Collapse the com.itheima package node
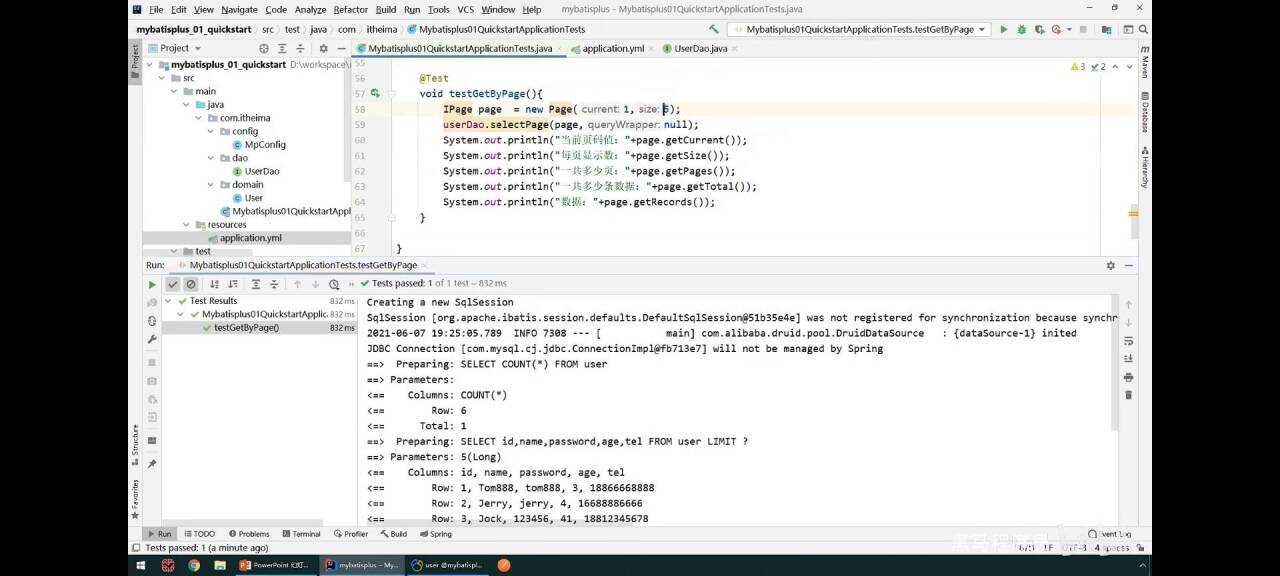 (199, 118)
